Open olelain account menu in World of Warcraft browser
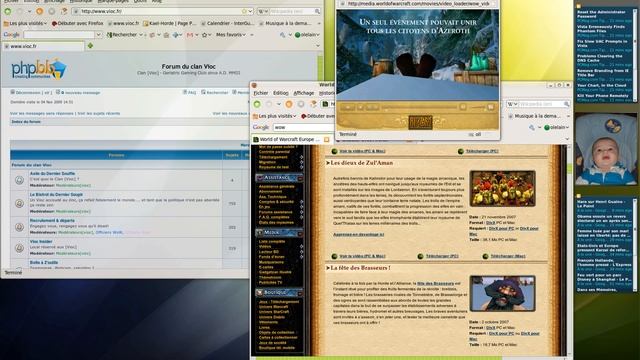The image size is (640, 360). tap(556, 127)
